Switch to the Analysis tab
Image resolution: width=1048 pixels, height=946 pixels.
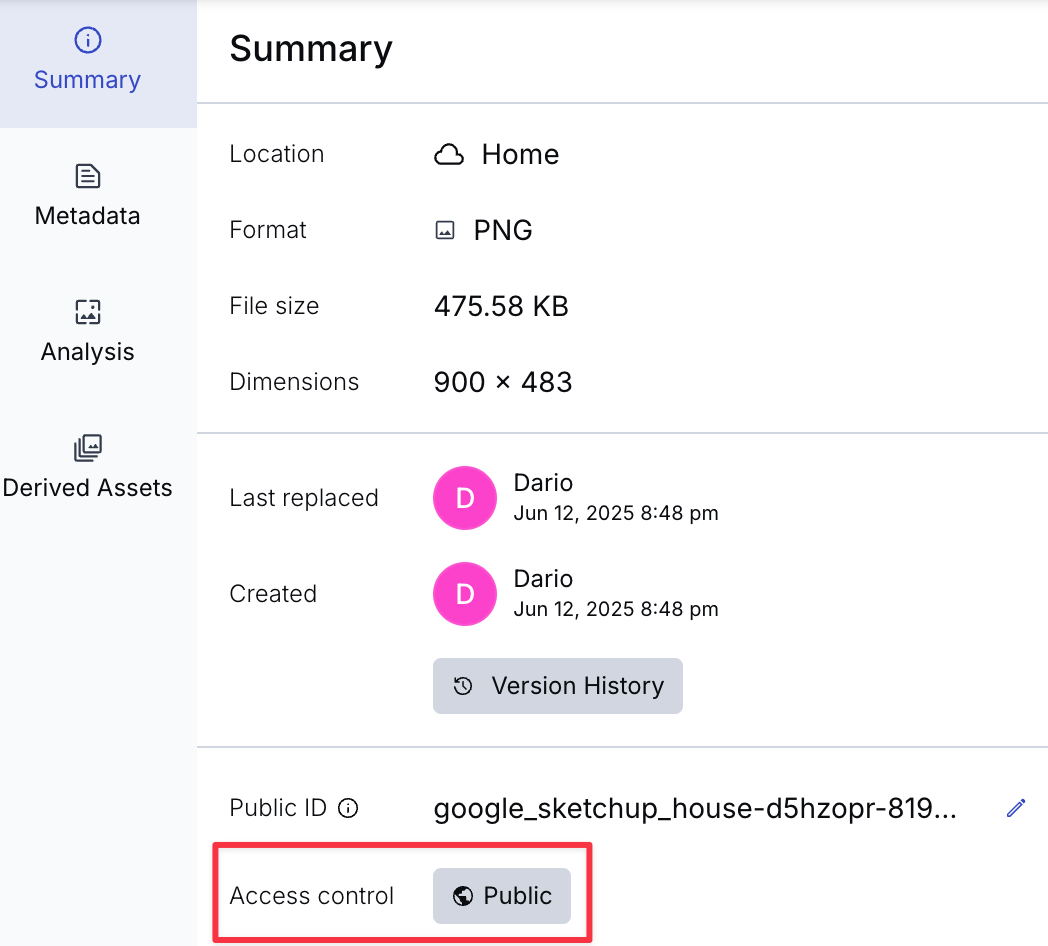88,330
